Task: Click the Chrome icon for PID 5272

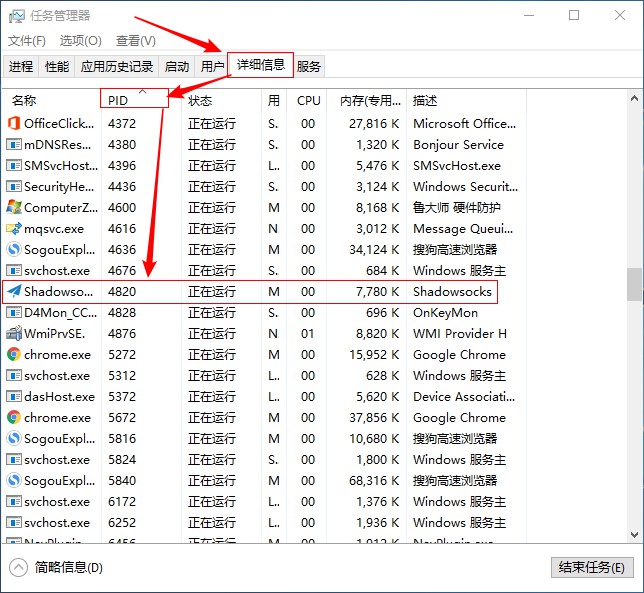Action: [14, 354]
